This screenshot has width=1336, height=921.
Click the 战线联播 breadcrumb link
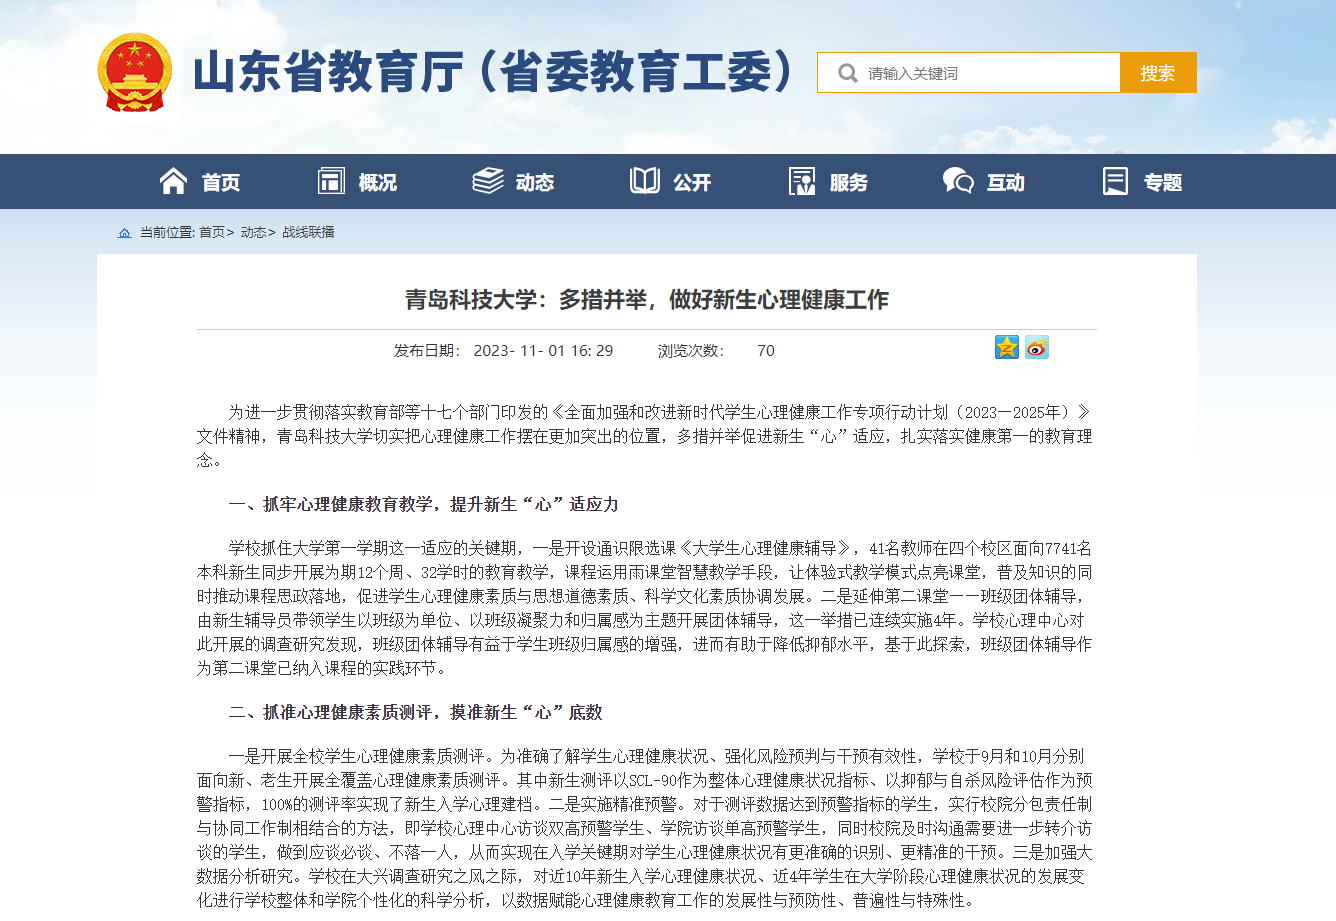308,232
